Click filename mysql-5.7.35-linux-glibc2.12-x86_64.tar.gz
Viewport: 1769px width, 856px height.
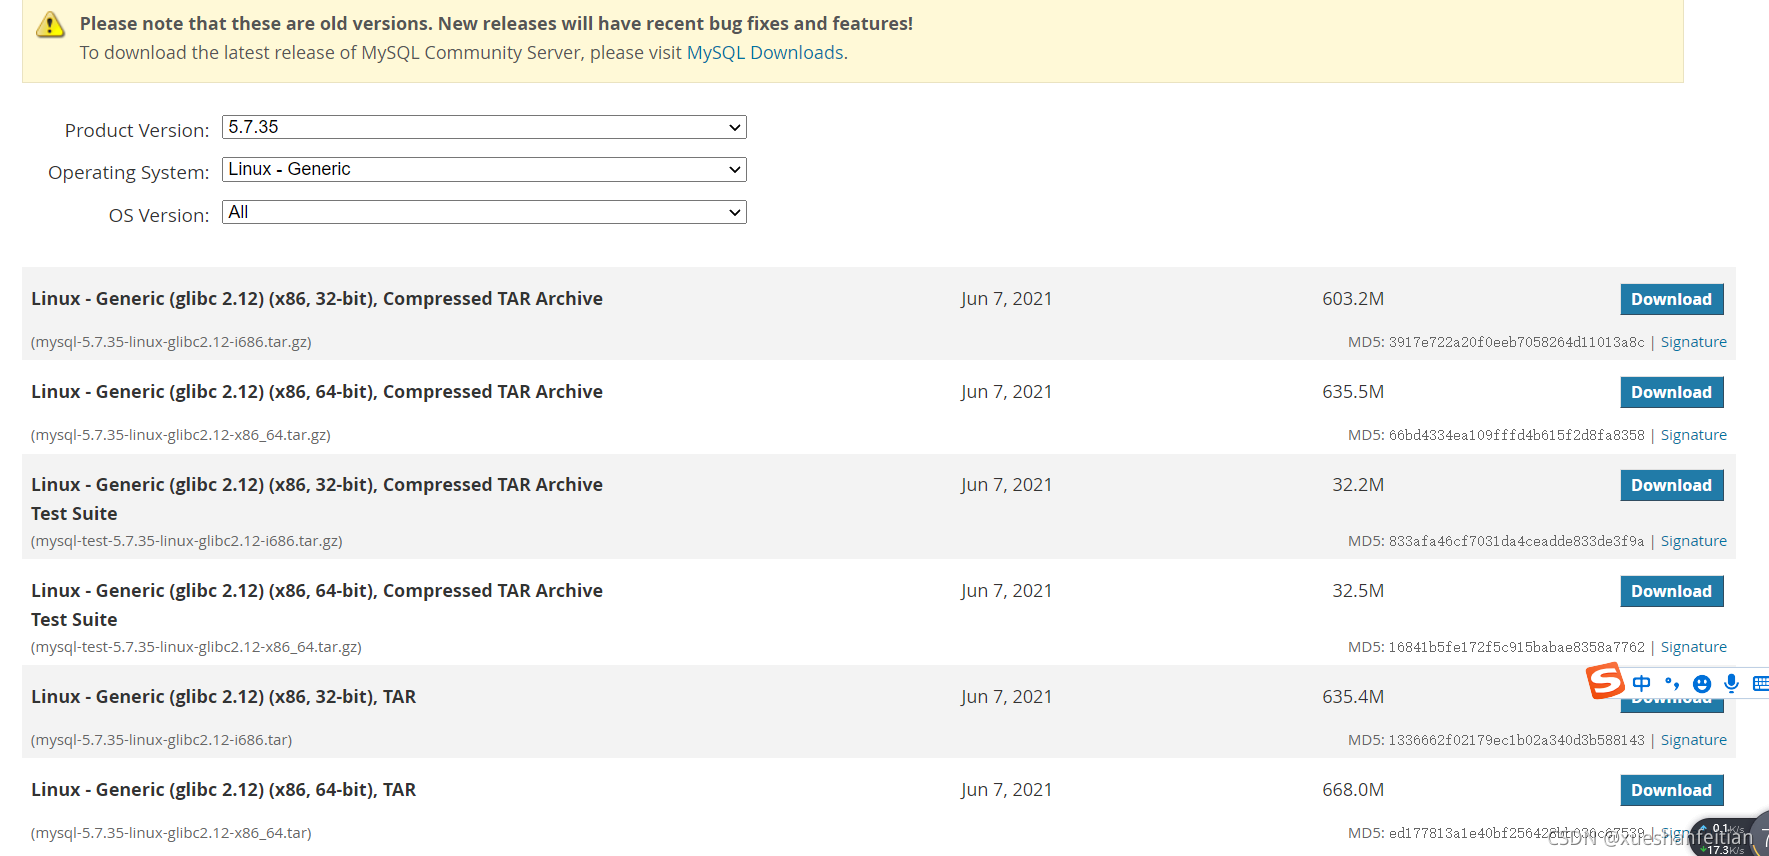point(181,435)
